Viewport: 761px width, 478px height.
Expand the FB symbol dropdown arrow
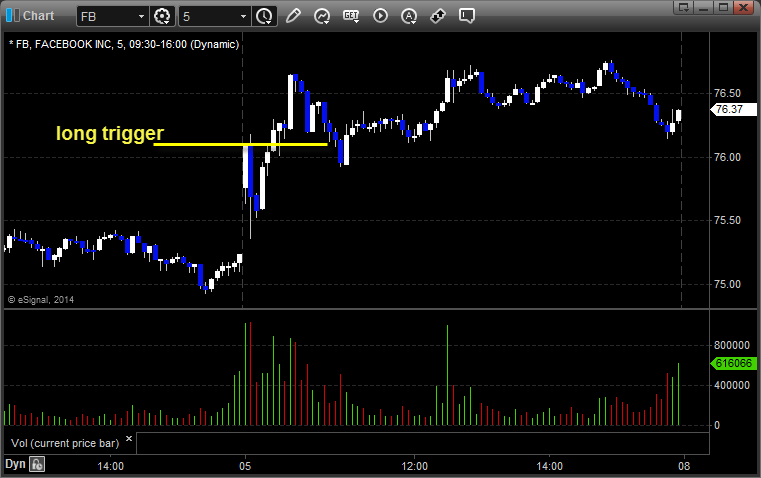(141, 16)
